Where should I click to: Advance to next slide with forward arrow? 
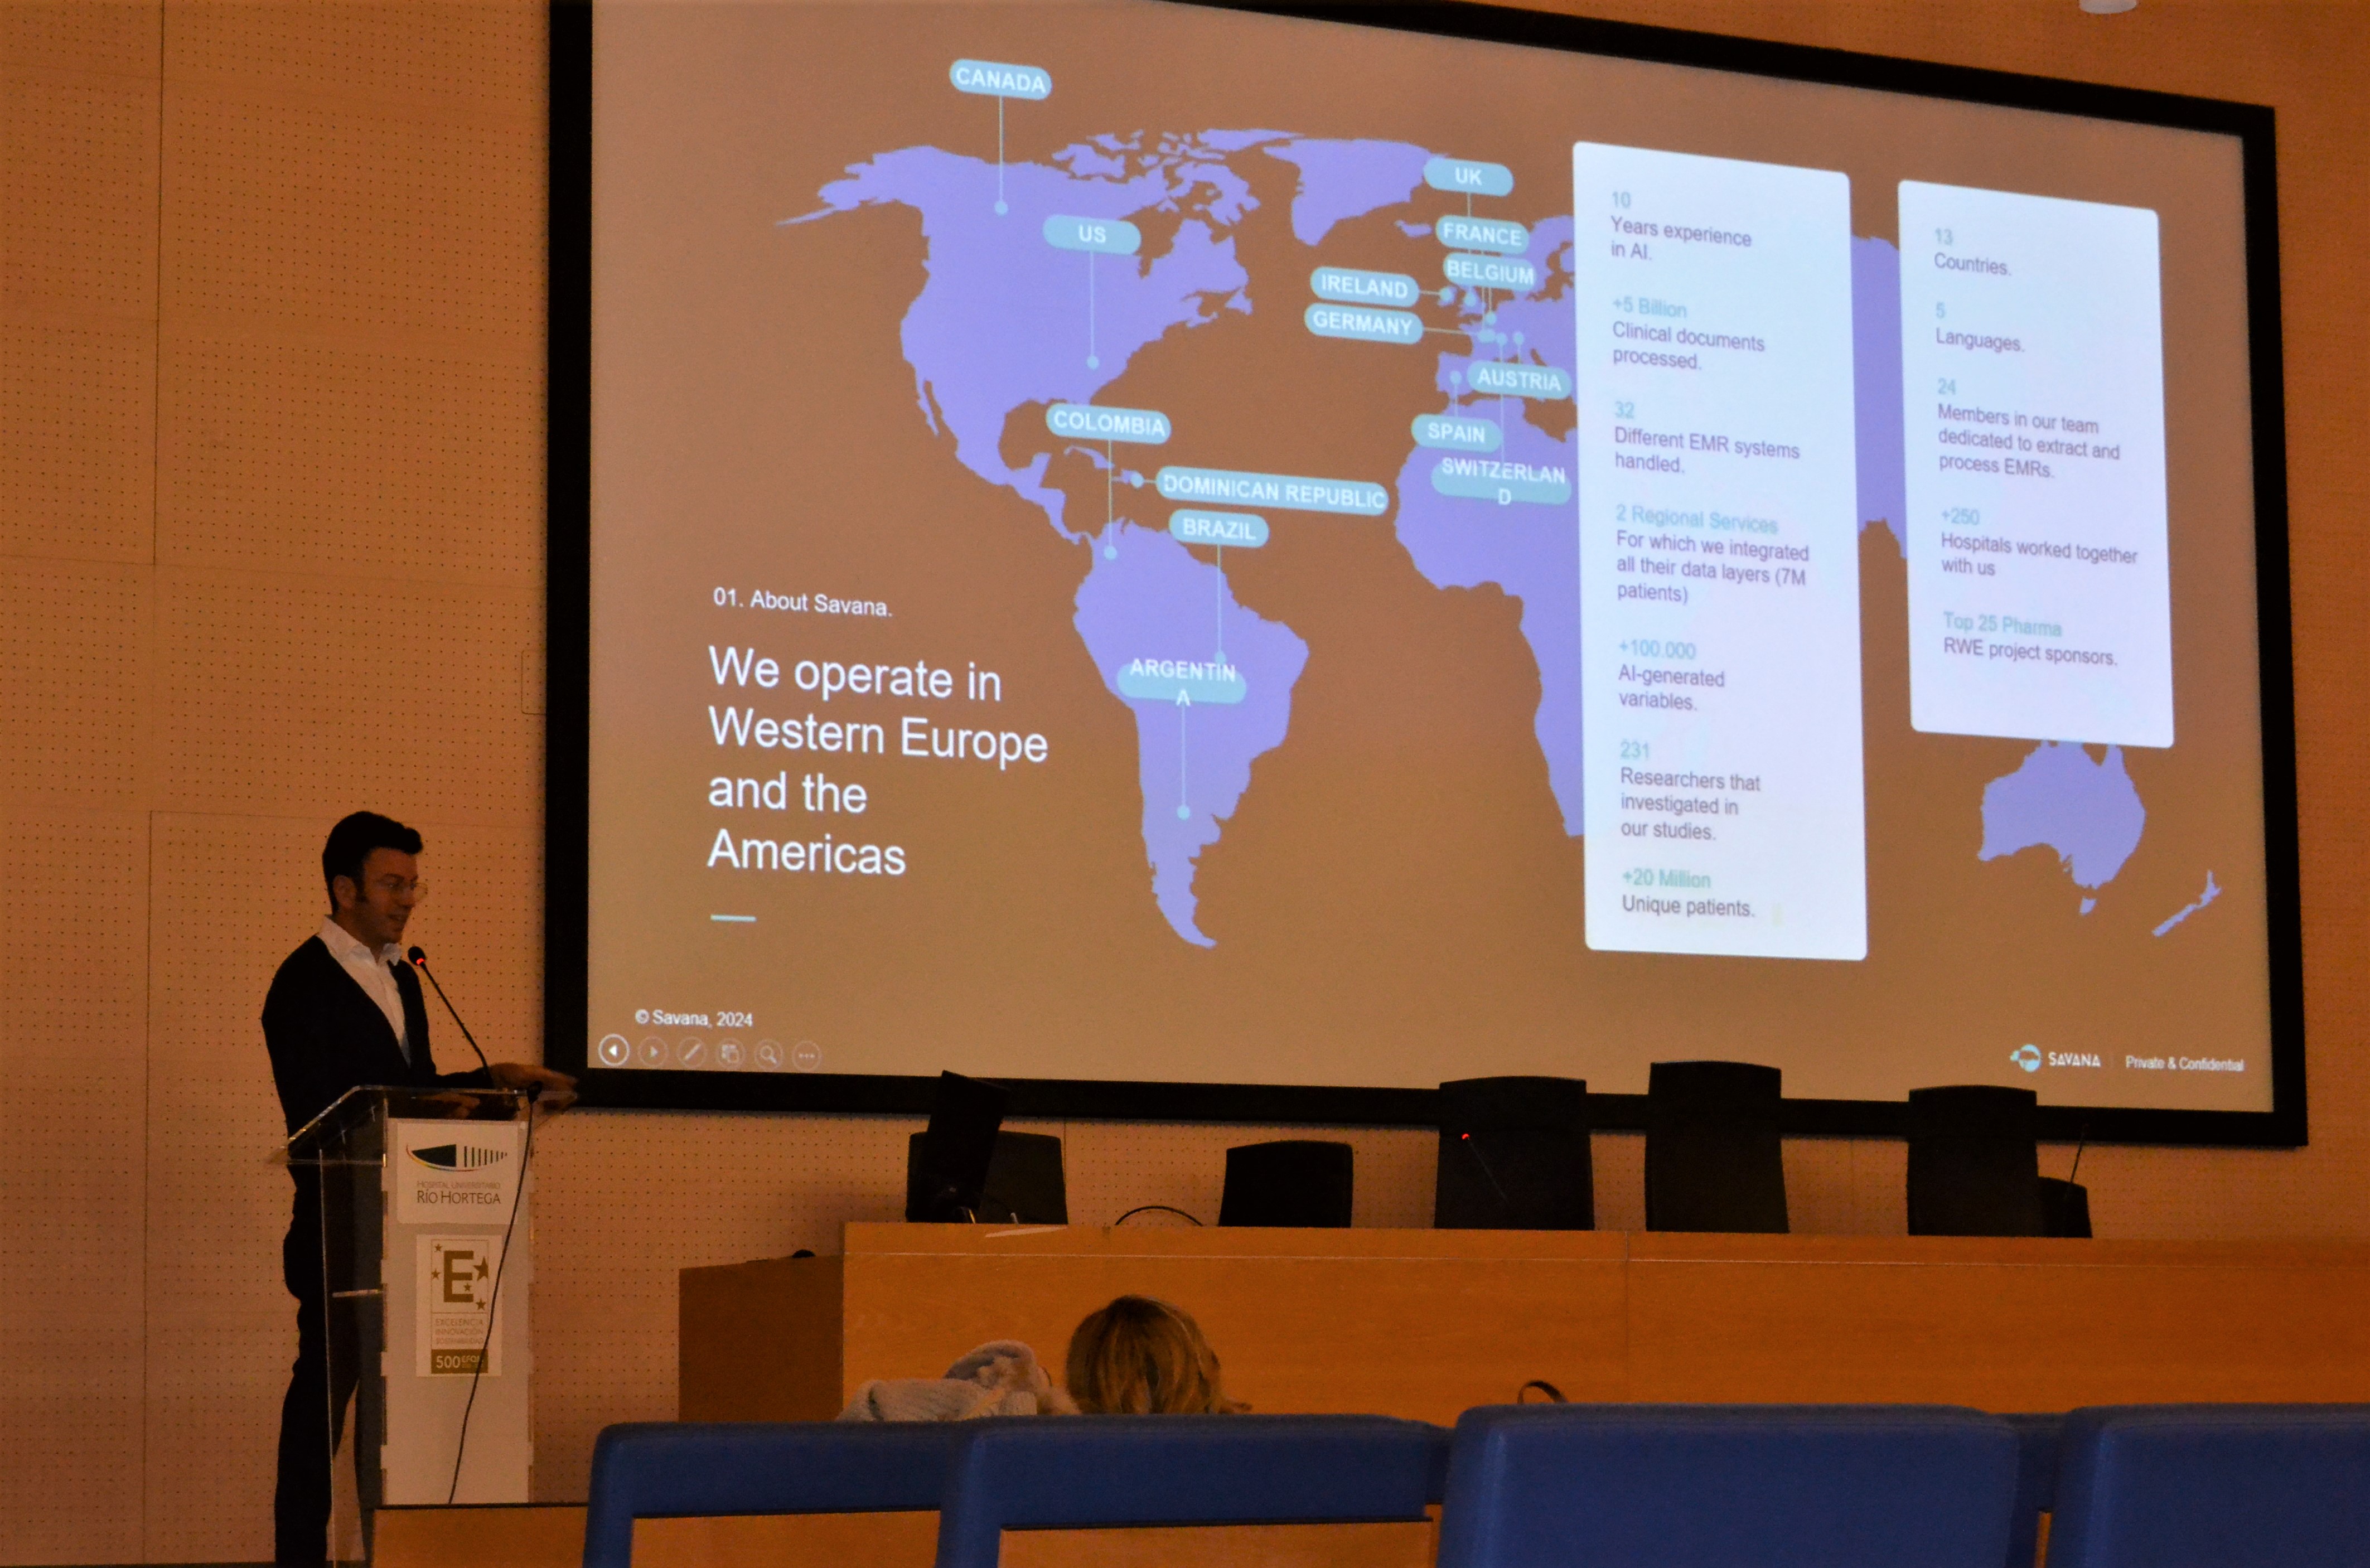pos(652,1052)
